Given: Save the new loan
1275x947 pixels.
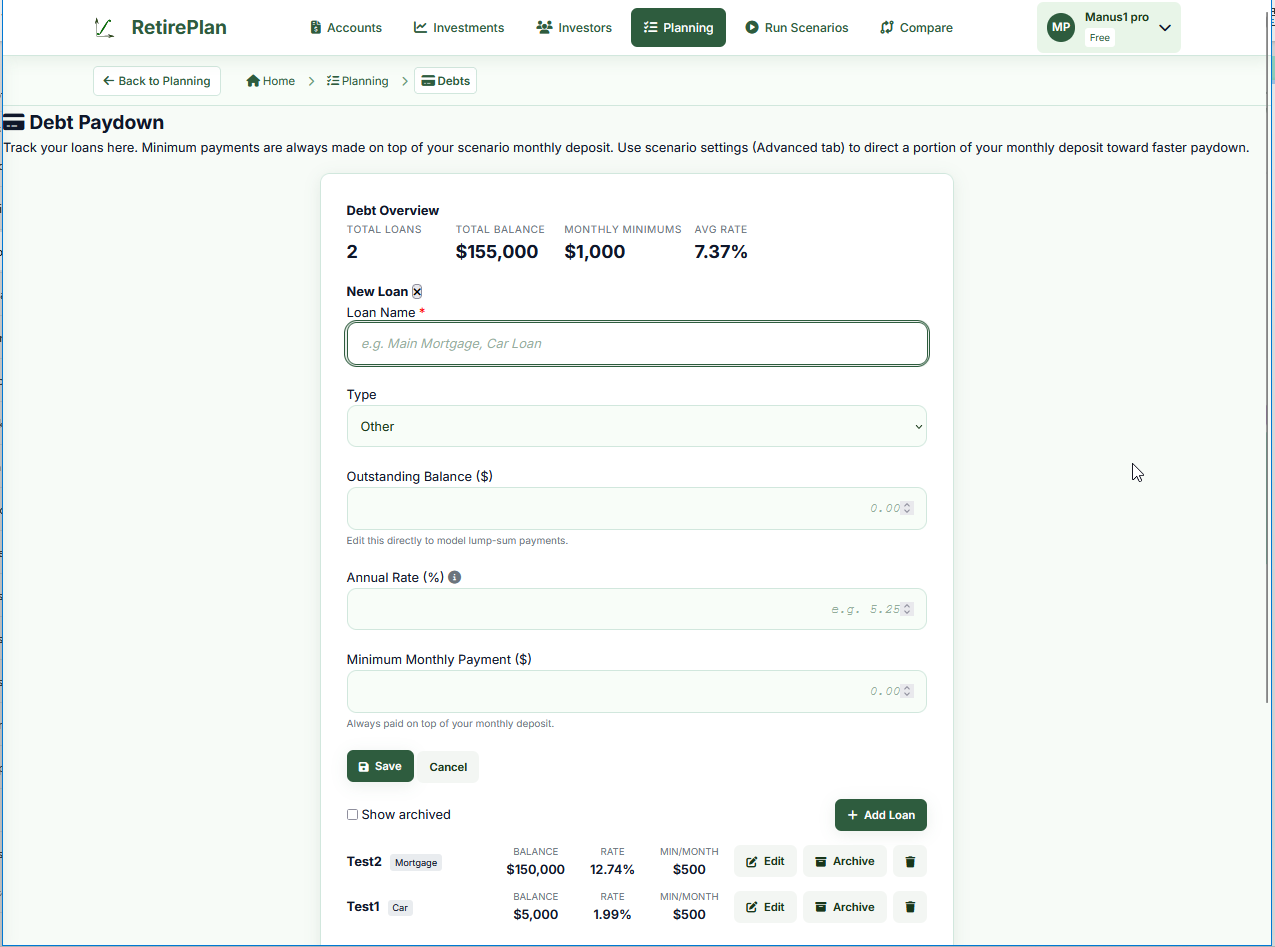Looking at the screenshot, I should 380,767.
